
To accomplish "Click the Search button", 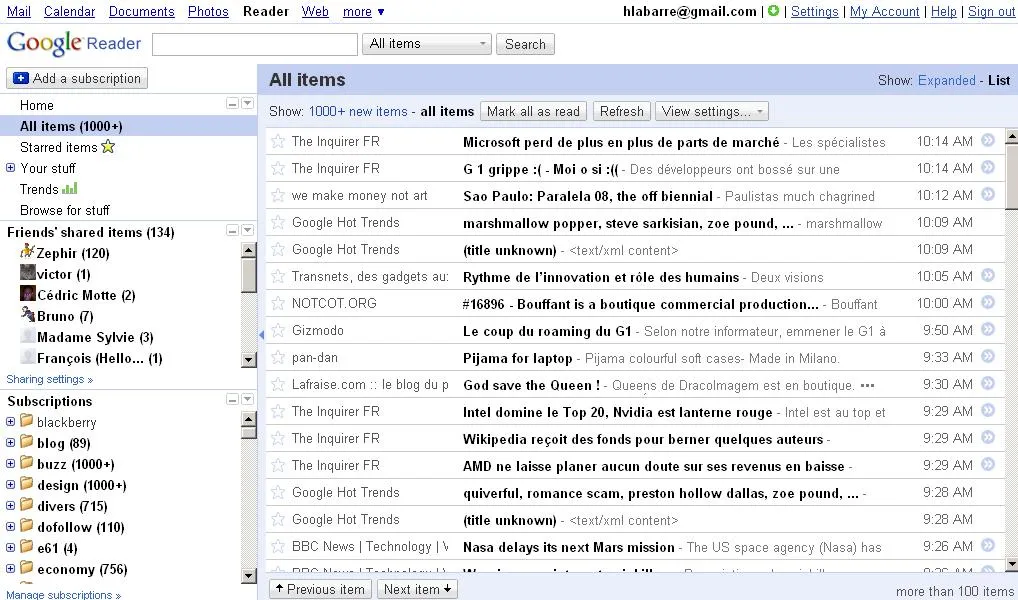I will point(525,44).
